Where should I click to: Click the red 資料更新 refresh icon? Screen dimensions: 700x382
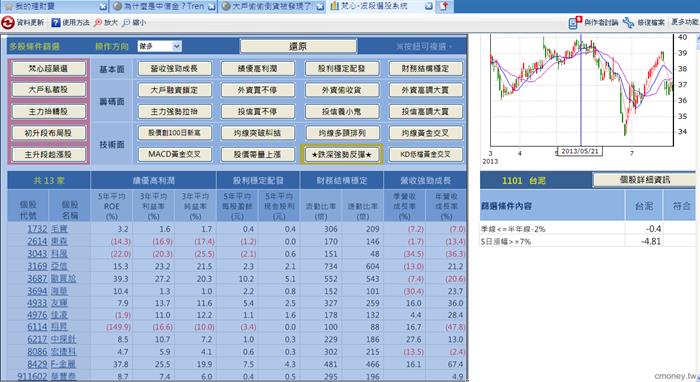[x=8, y=22]
